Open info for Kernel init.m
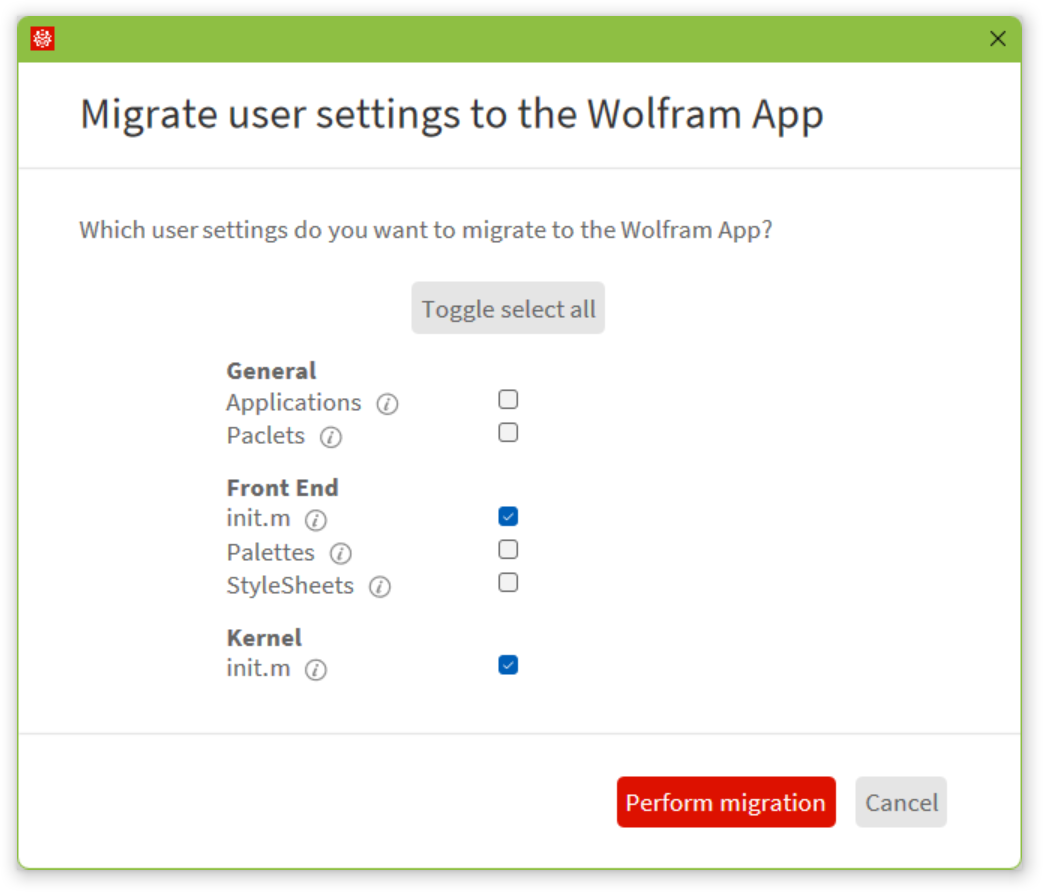 (315, 670)
